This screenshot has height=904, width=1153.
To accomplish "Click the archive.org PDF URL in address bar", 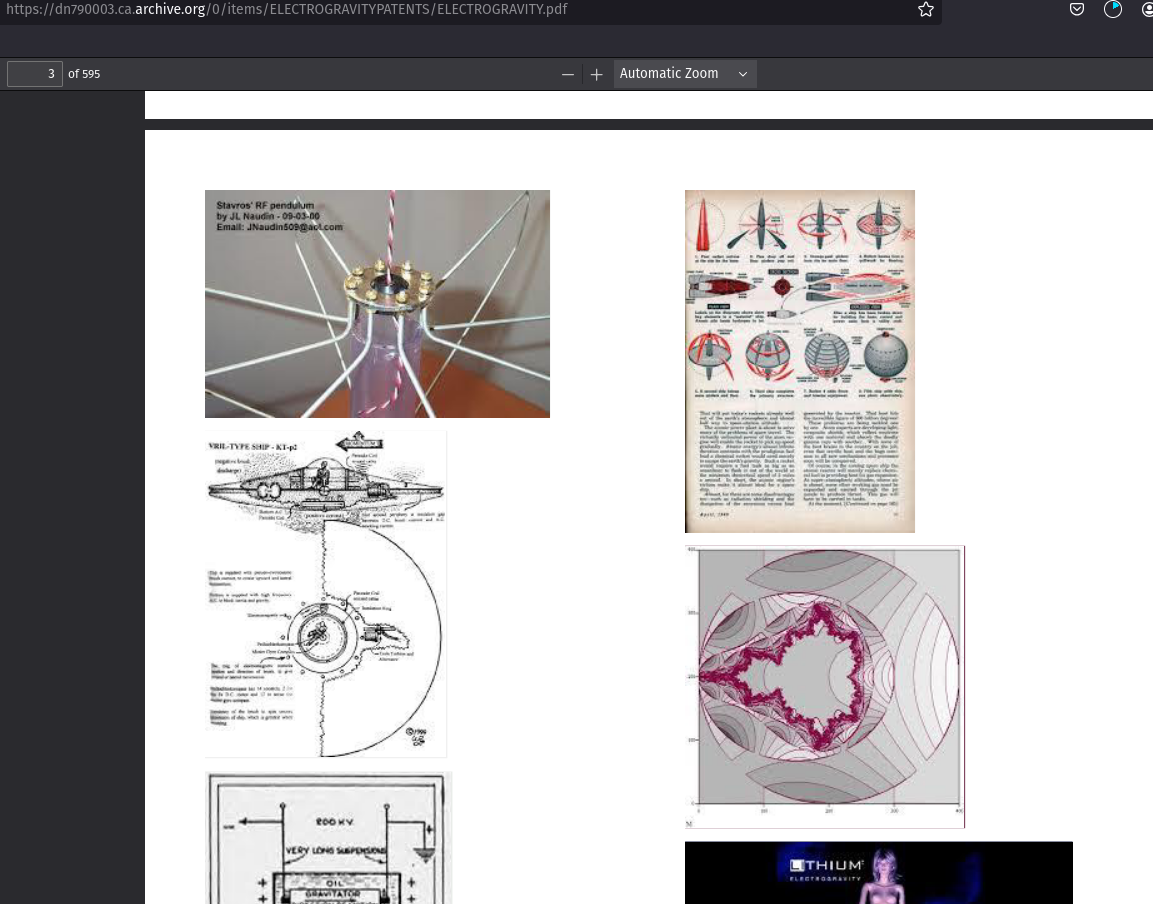I will pos(287,10).
